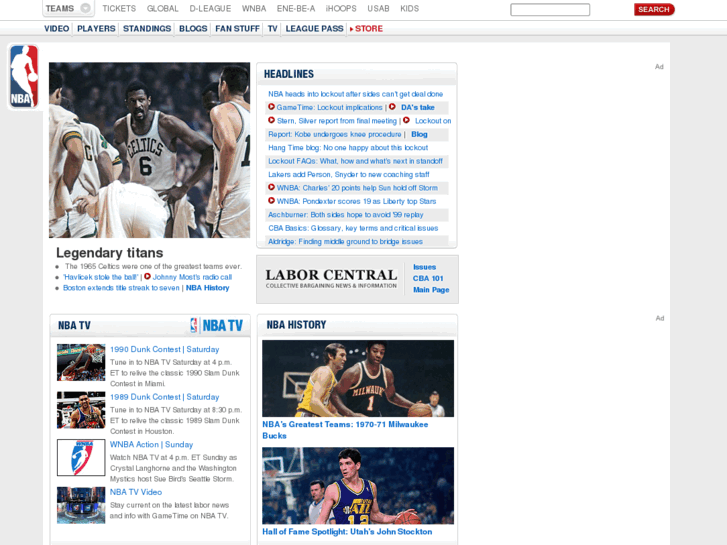
Task: Open 'Boston extends title streak to seven'
Action: click(121, 288)
